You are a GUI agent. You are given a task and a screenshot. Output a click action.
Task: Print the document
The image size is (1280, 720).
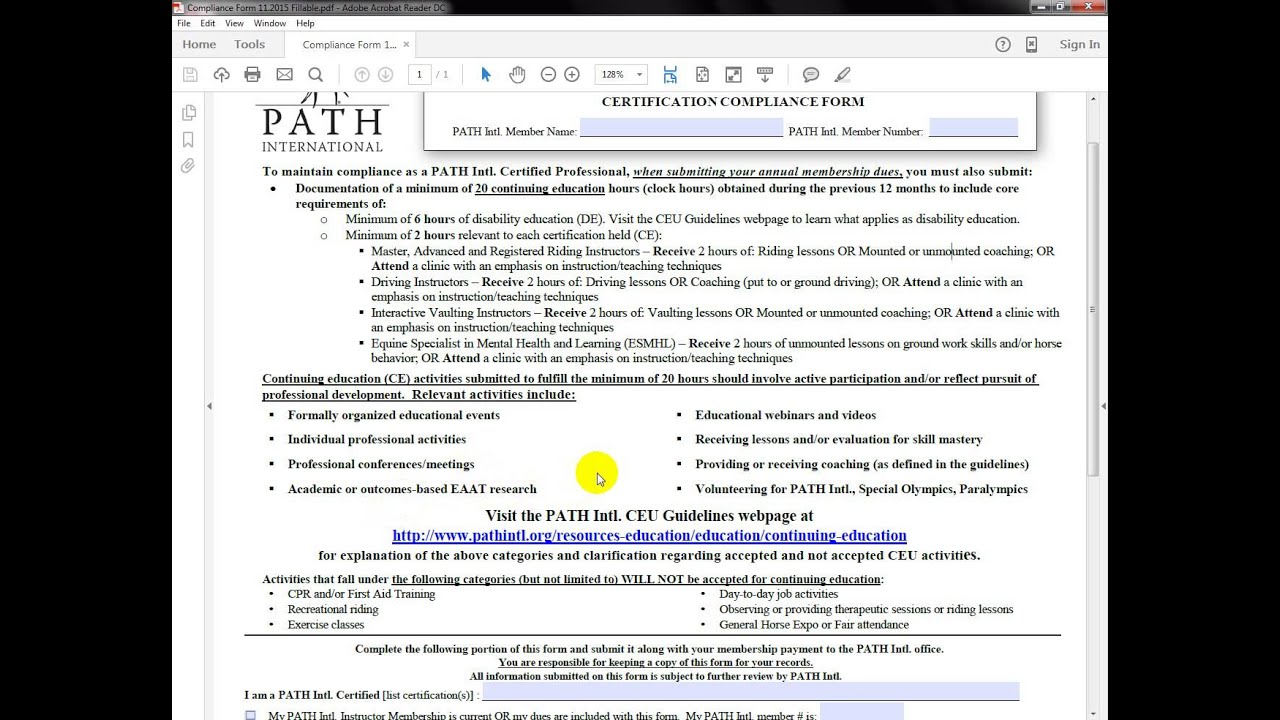253,75
